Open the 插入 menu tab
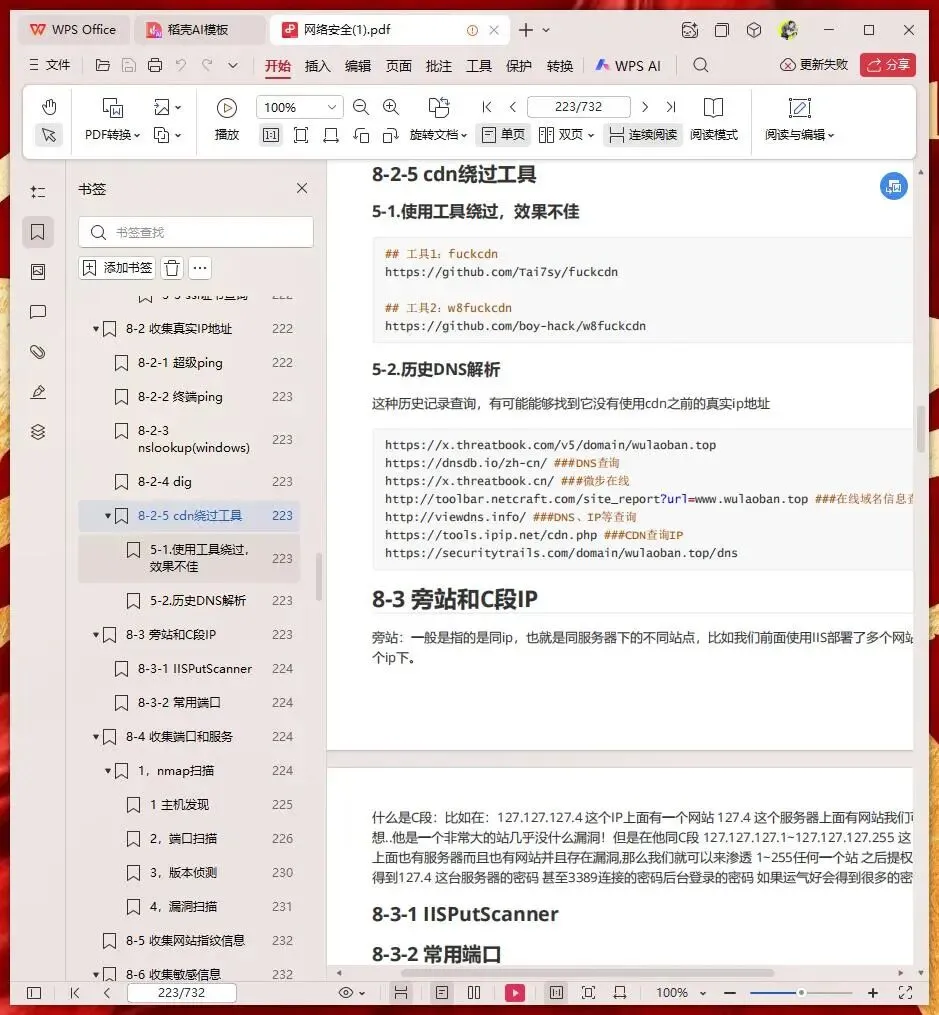Image resolution: width=939 pixels, height=1015 pixels. pos(317,65)
